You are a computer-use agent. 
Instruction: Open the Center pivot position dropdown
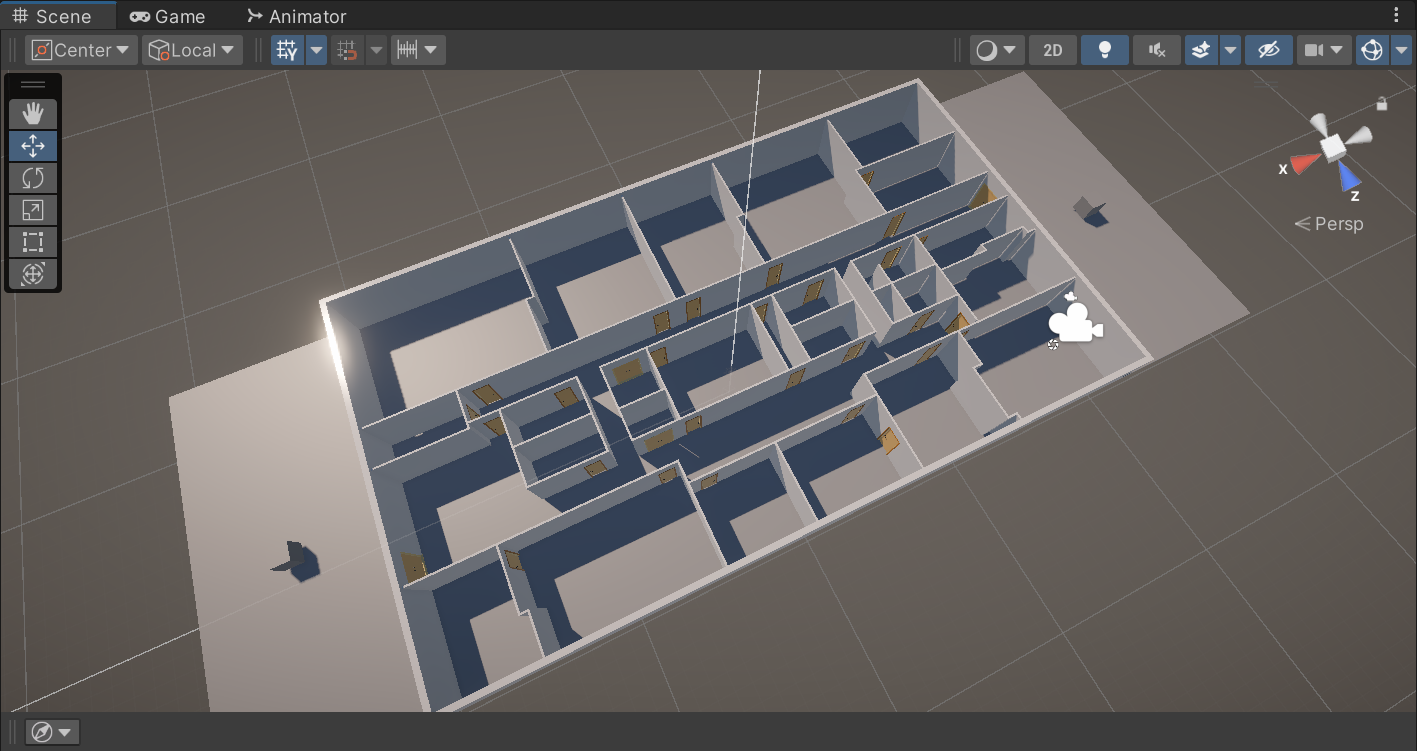[82, 50]
